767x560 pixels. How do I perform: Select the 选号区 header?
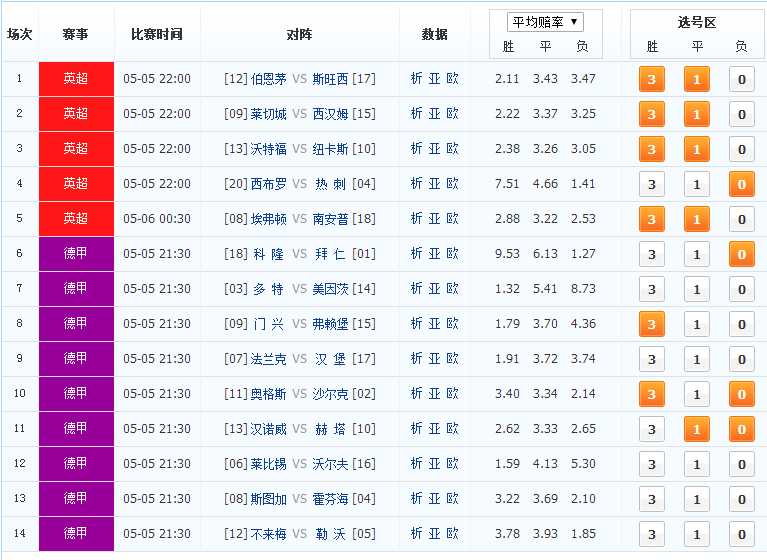[x=697, y=22]
